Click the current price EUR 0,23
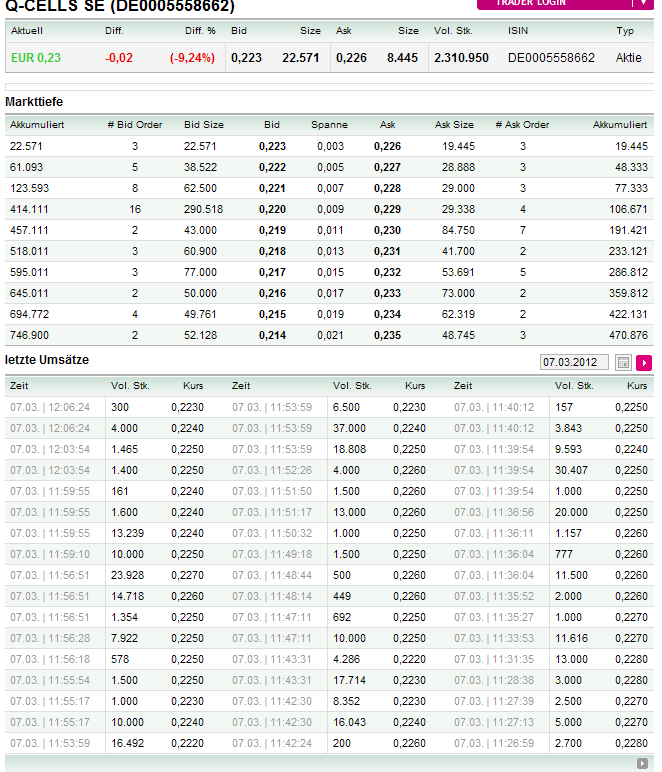 pos(36,58)
